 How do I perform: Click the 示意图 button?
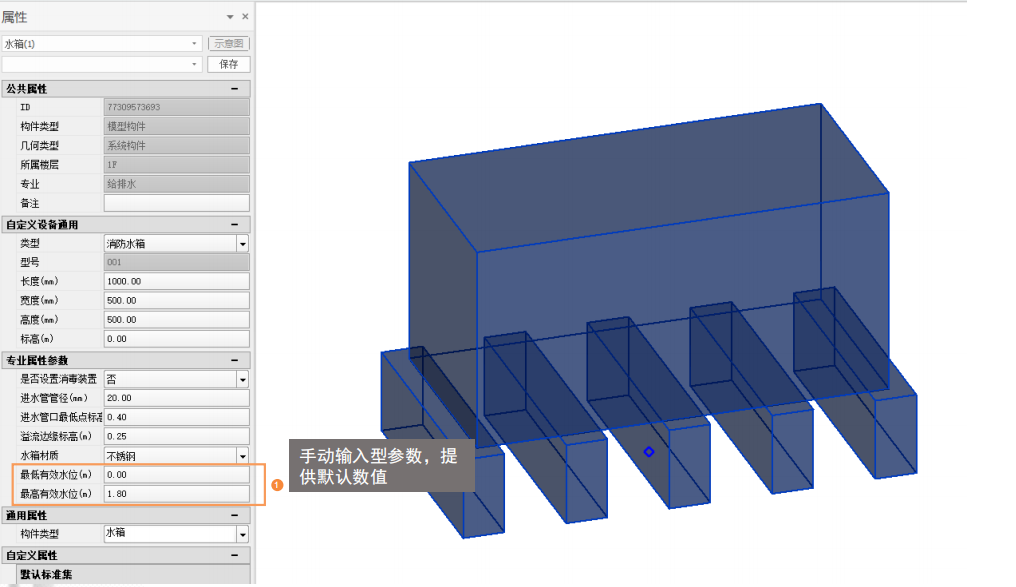[x=228, y=44]
